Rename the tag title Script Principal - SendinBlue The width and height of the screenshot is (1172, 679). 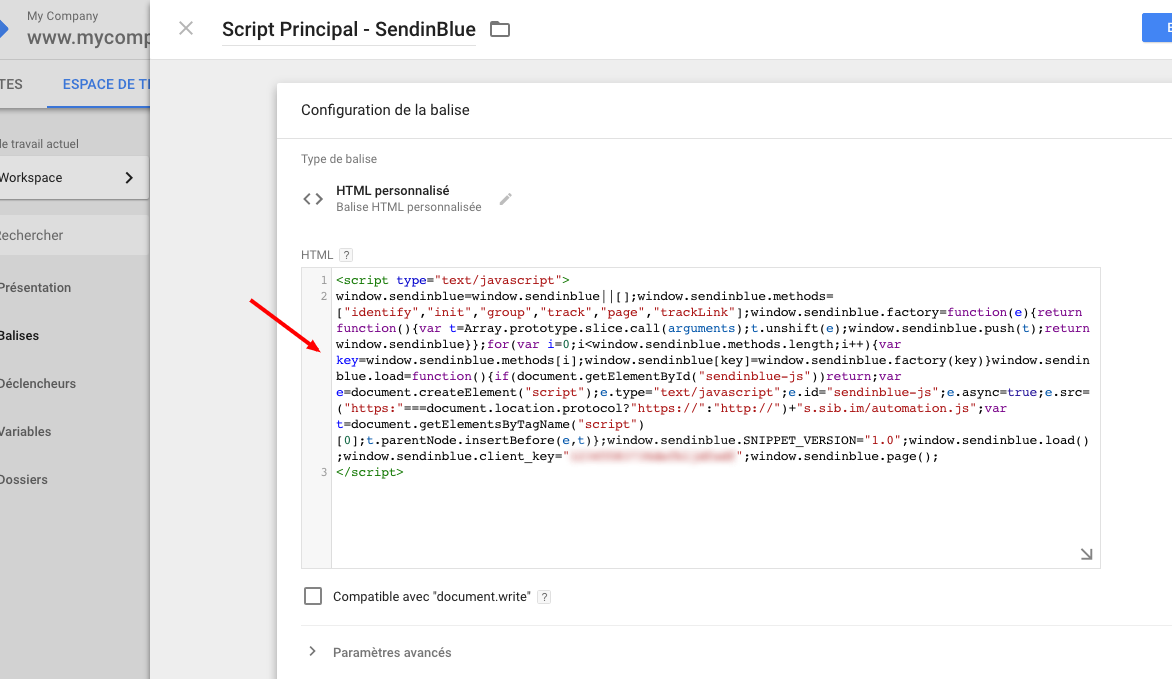pos(349,29)
